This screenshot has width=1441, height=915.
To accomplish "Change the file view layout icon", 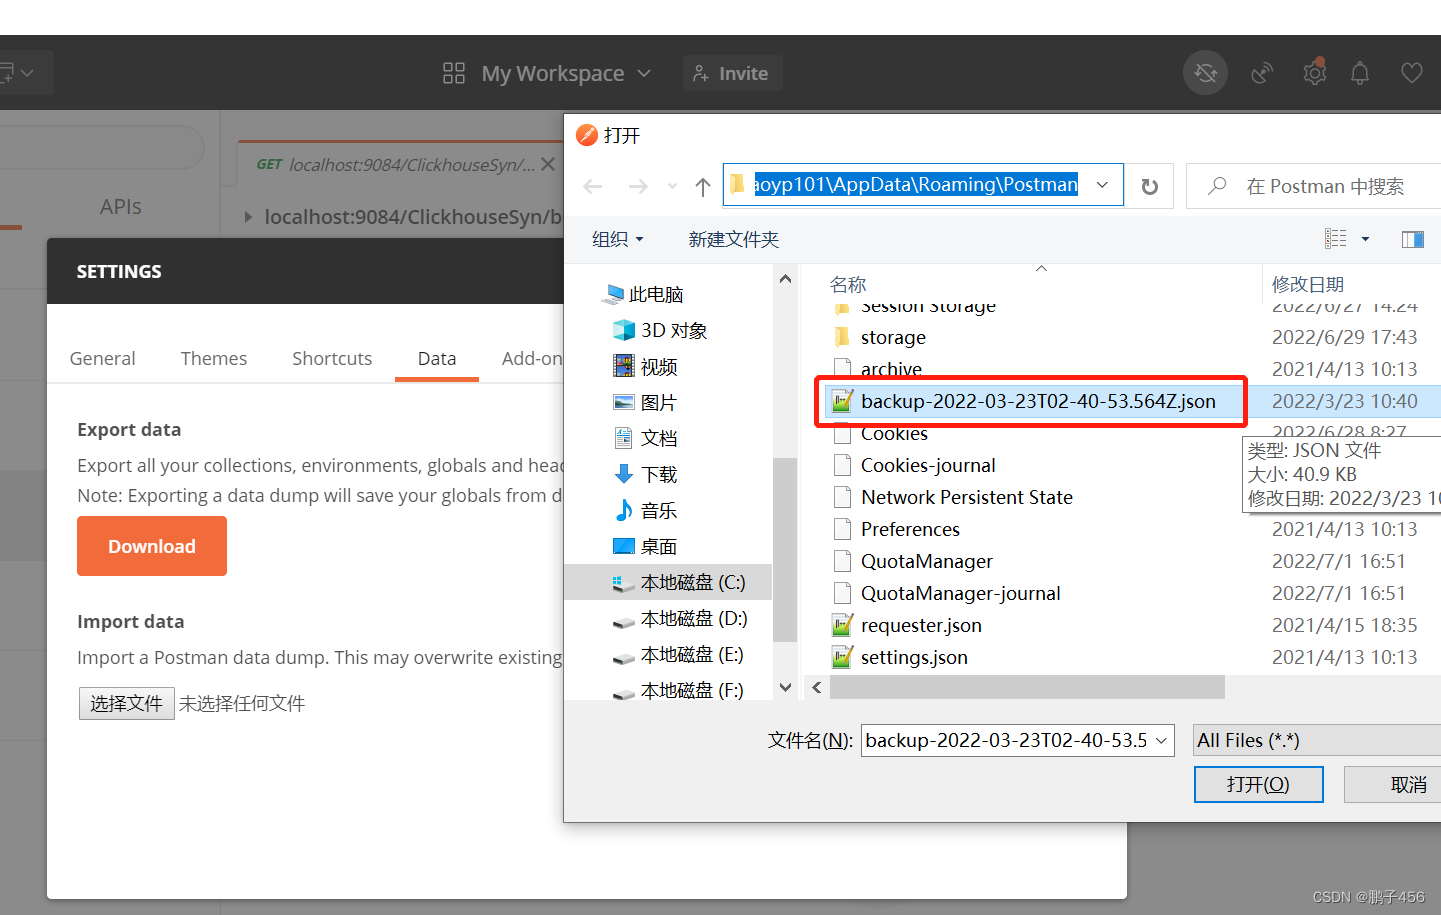I will [1336, 239].
